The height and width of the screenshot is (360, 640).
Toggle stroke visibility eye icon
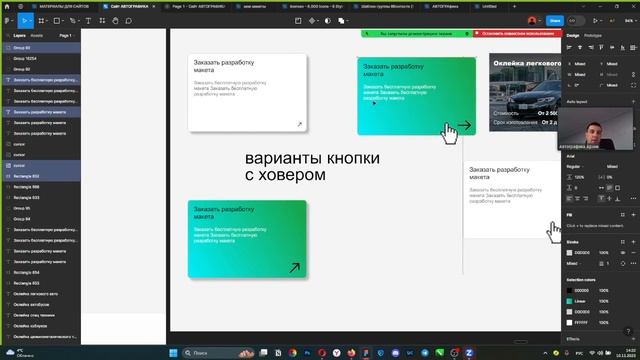pyautogui.click(x=623, y=253)
